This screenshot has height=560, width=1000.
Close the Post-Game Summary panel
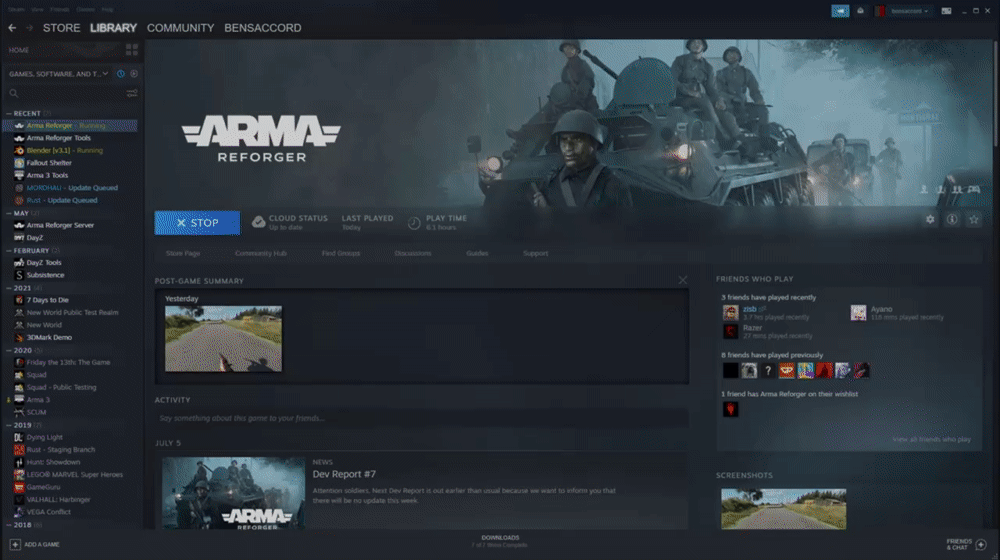click(682, 280)
